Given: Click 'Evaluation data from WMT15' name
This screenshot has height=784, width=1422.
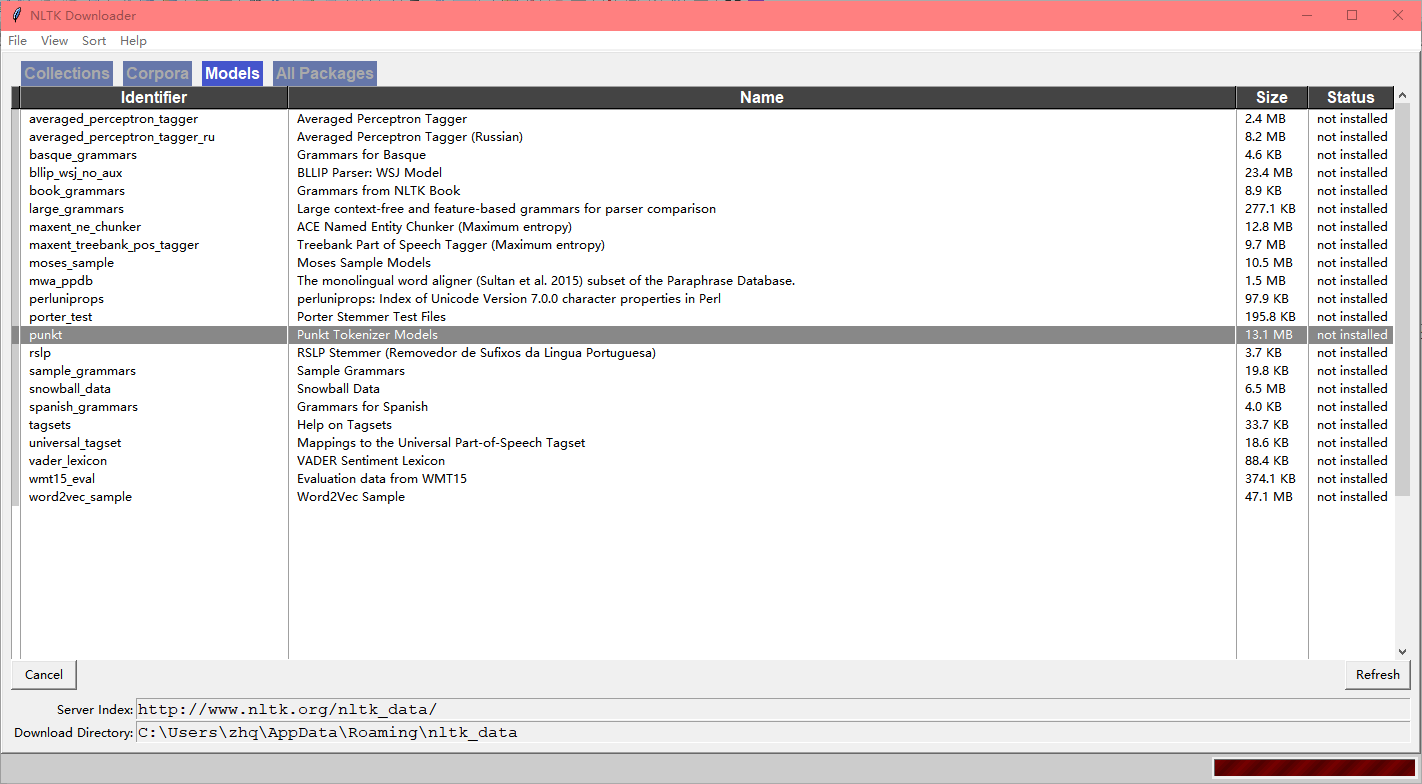Looking at the screenshot, I should pos(382,479).
